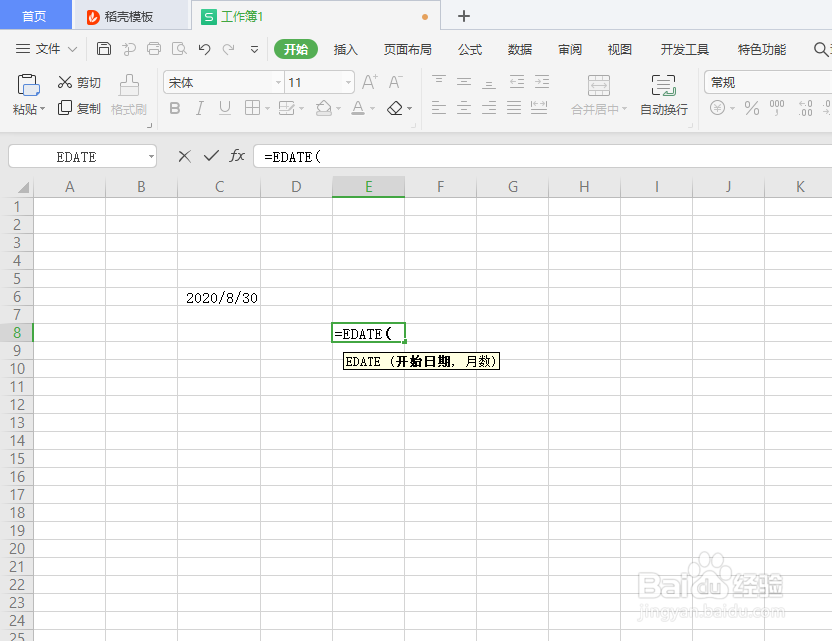The width and height of the screenshot is (832, 641).
Task: Click the 自动换行 wrap text icon
Action: coord(663,95)
